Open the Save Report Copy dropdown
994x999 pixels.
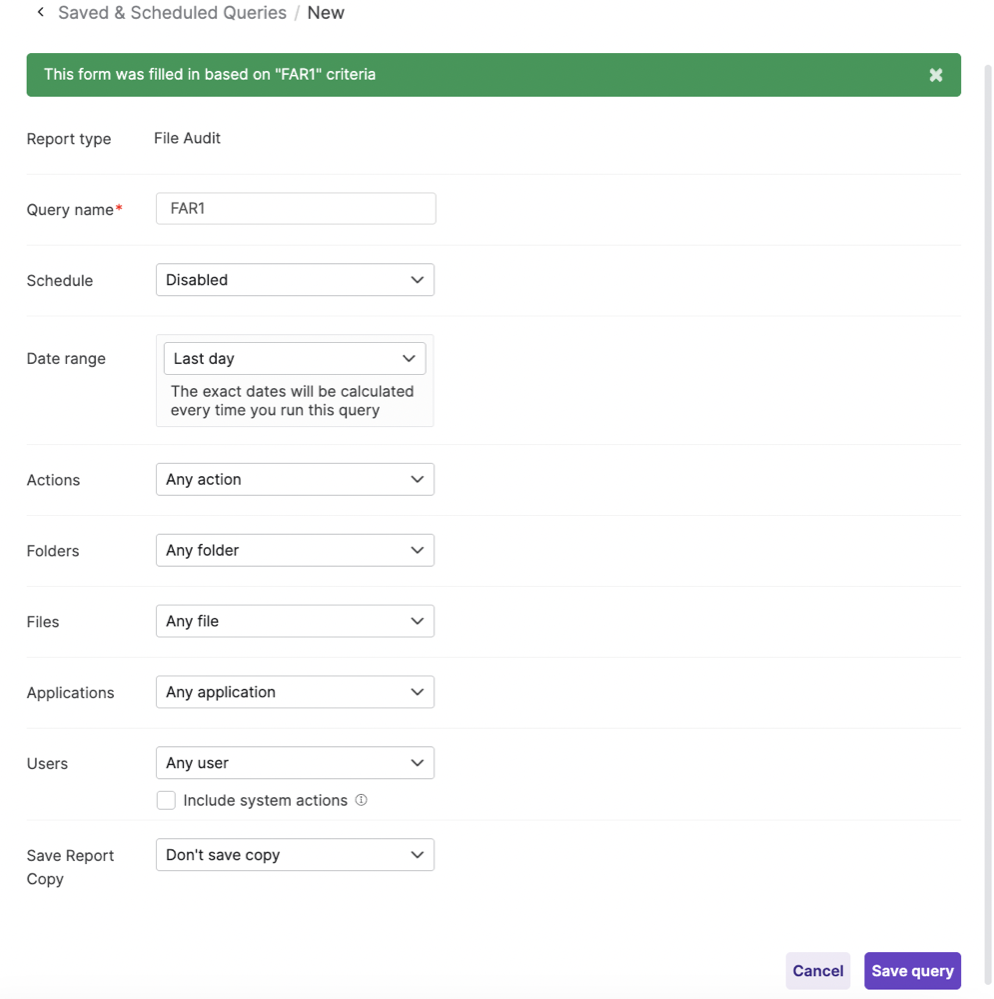(x=294, y=855)
